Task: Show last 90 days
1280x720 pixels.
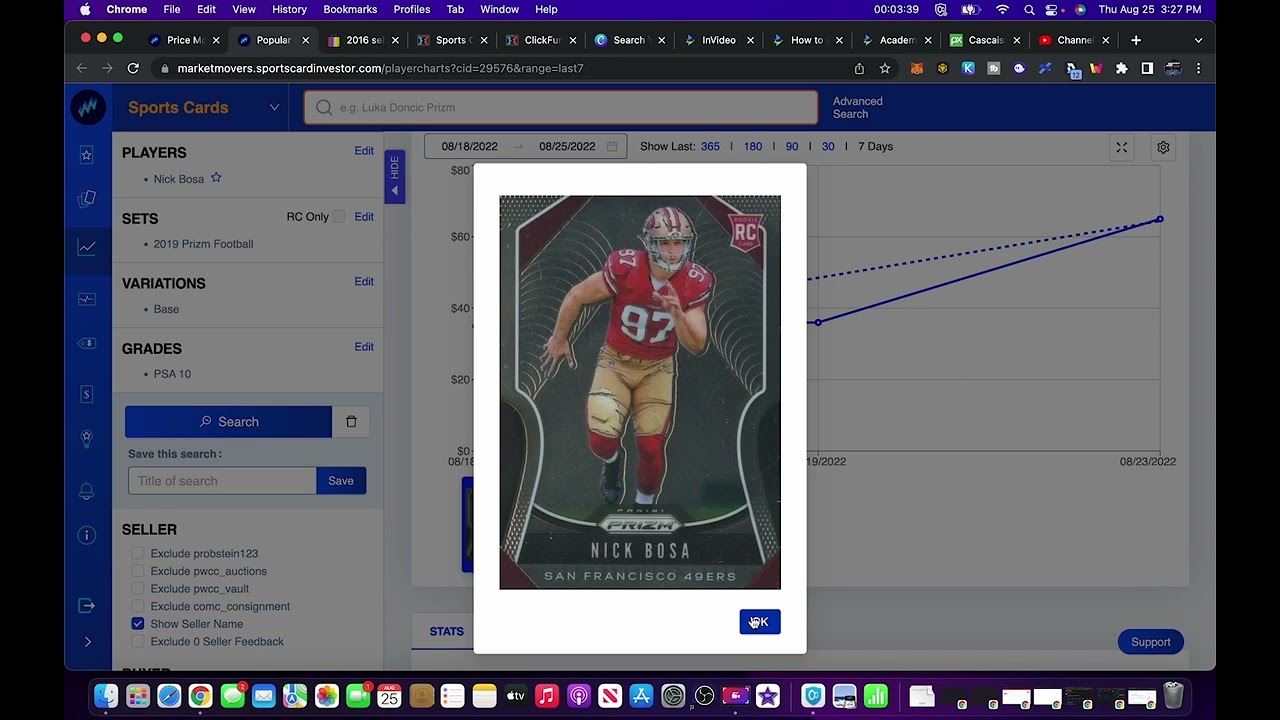Action: (792, 146)
